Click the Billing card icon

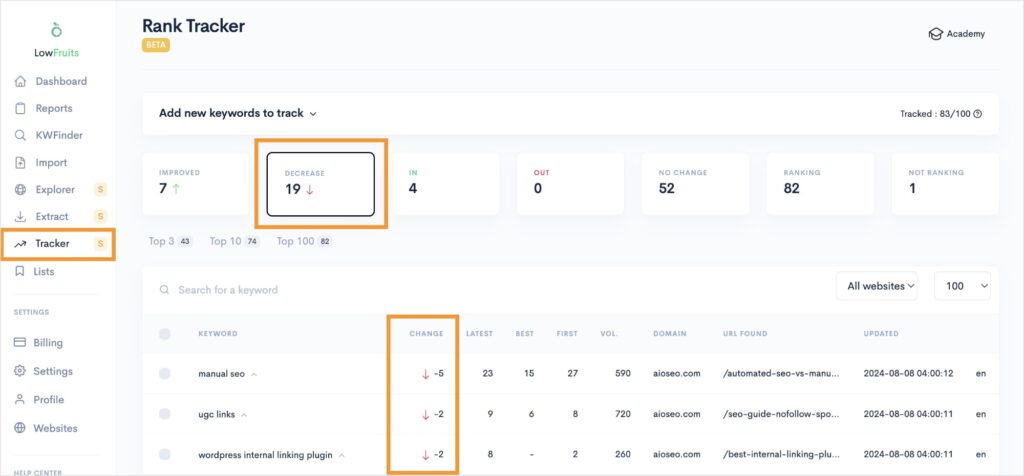(x=20, y=342)
